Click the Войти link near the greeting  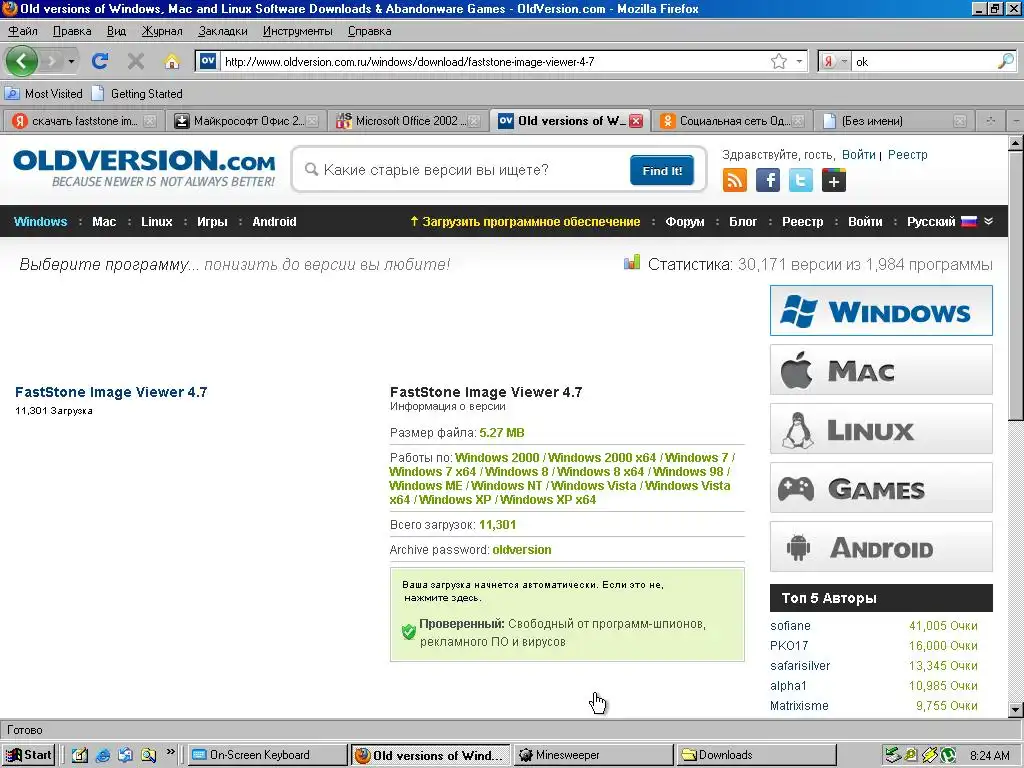(x=858, y=155)
